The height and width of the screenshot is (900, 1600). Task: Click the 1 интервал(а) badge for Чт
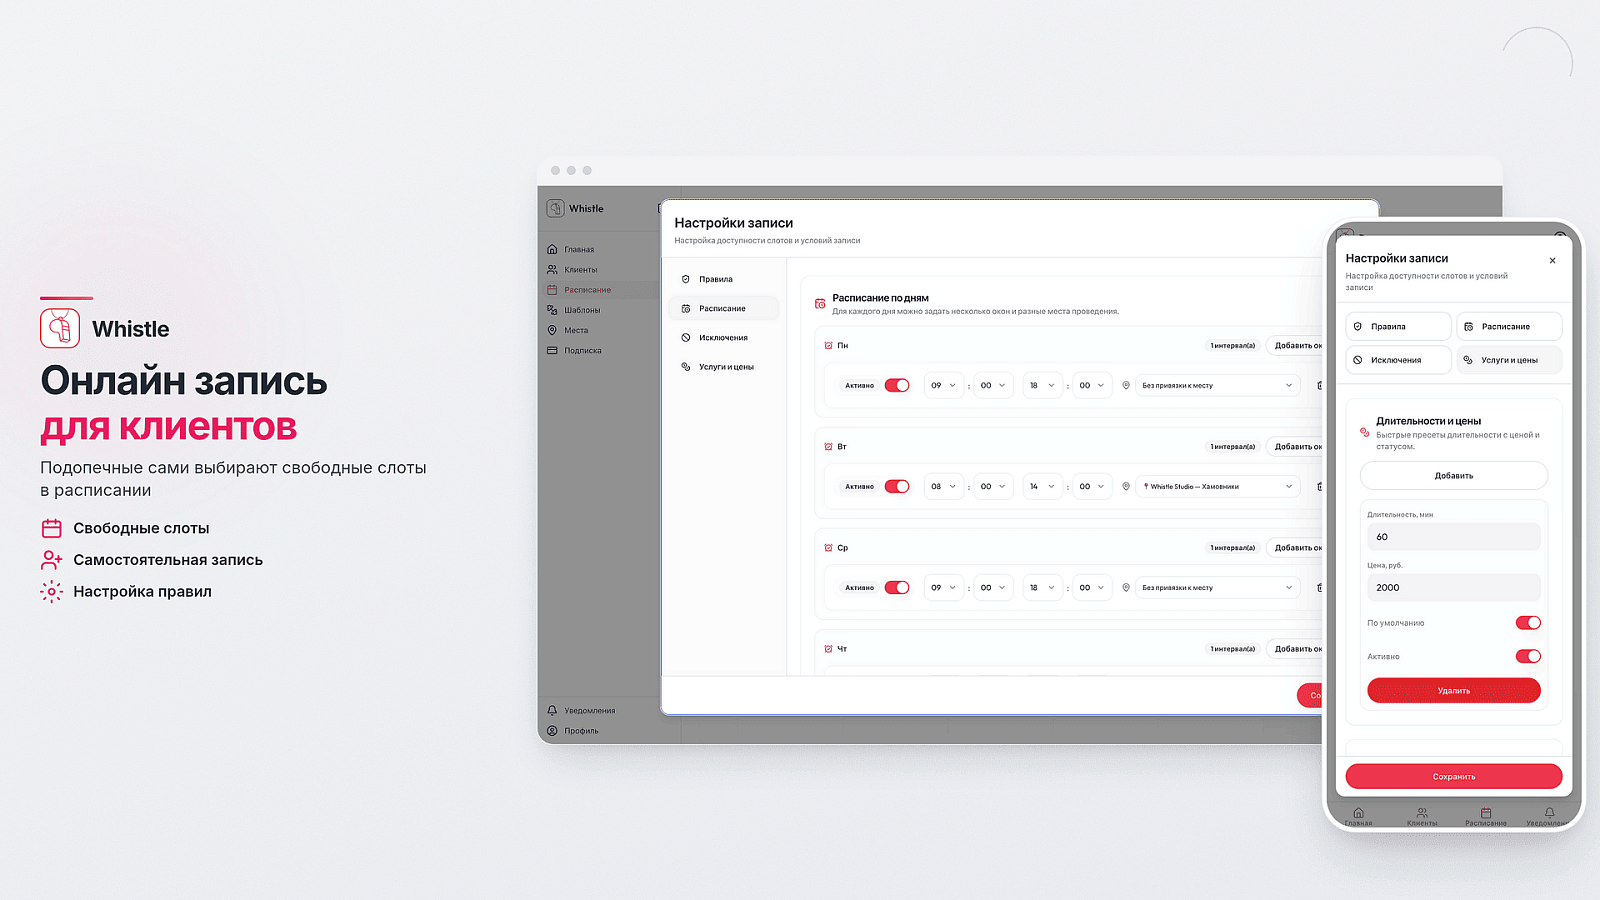pyautogui.click(x=1233, y=648)
